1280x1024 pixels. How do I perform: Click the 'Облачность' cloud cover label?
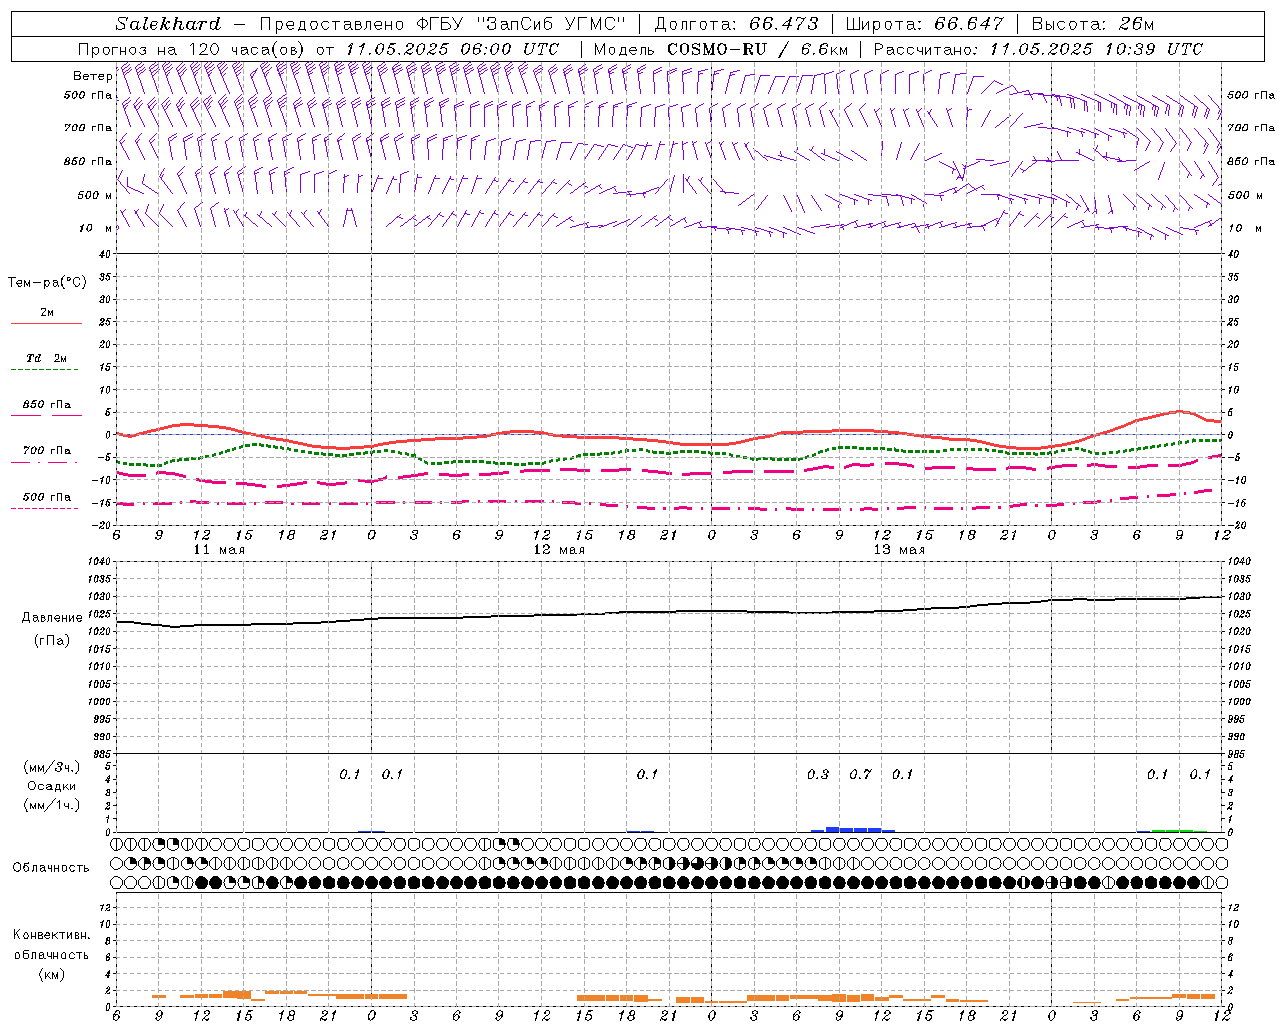[51, 868]
